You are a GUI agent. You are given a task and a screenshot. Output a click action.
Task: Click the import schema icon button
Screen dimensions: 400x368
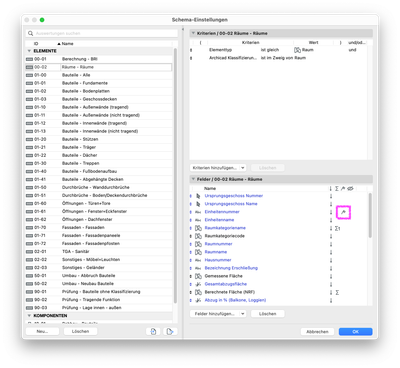click(x=153, y=332)
